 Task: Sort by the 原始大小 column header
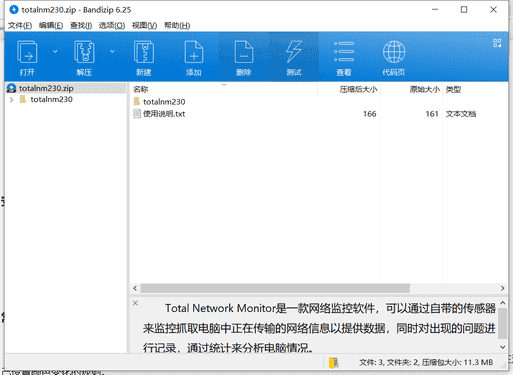coord(424,89)
